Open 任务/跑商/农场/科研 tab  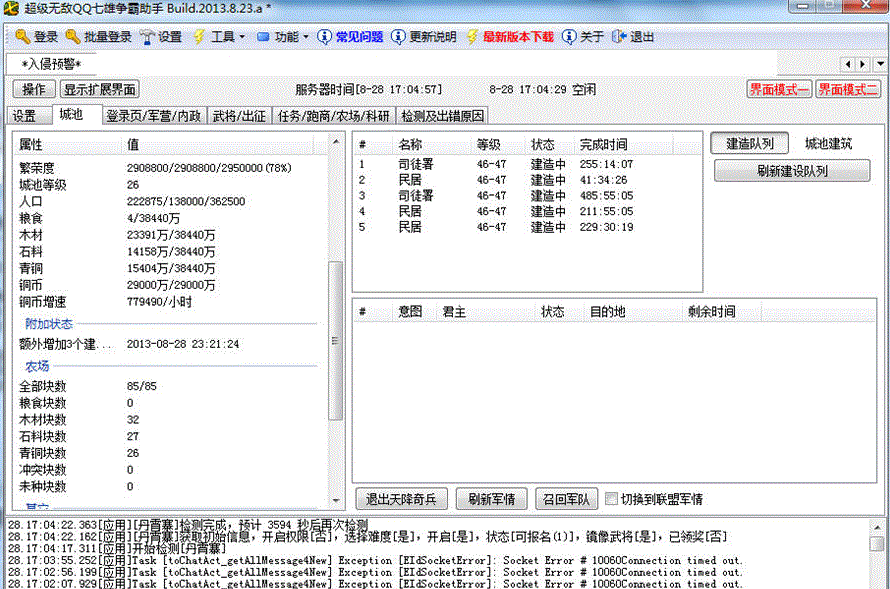tap(333, 116)
